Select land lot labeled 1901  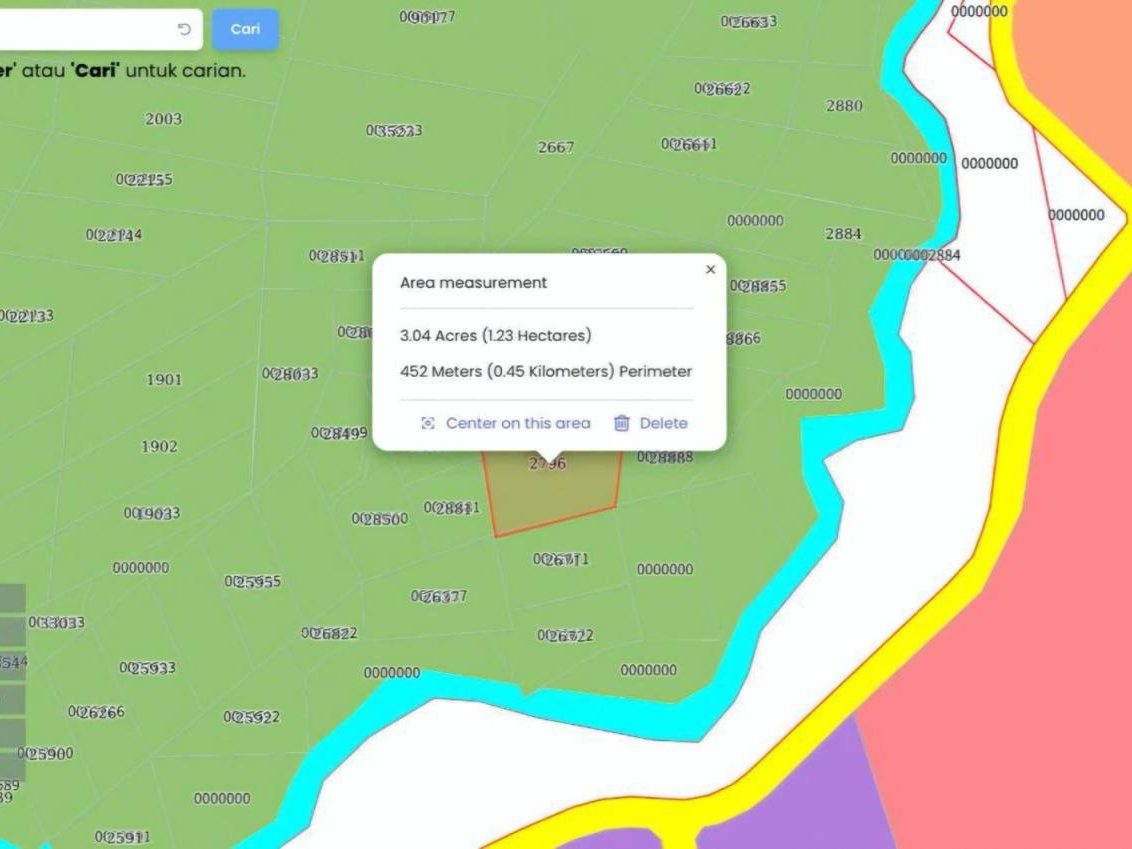164,380
